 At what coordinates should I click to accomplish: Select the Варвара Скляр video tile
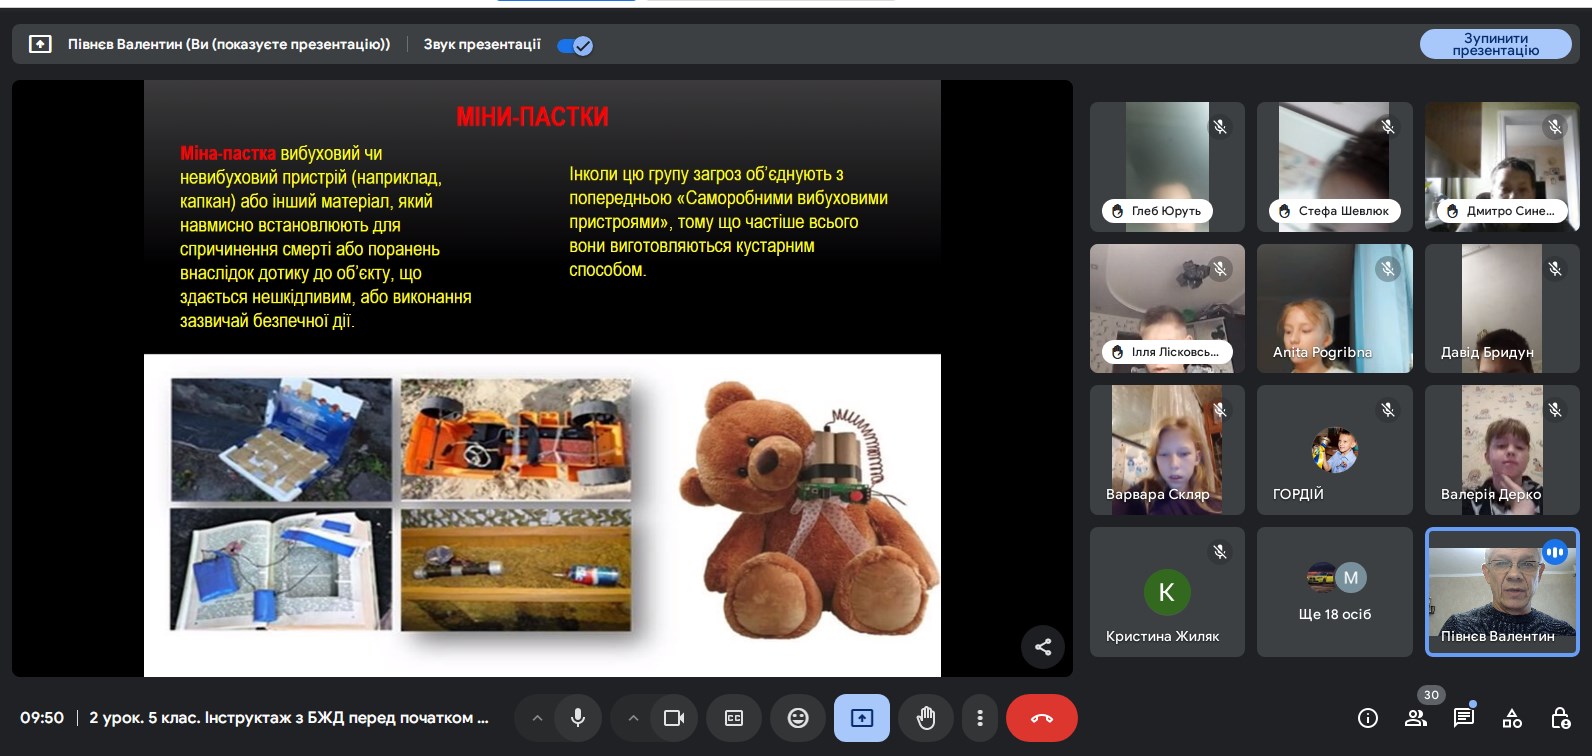point(1167,450)
